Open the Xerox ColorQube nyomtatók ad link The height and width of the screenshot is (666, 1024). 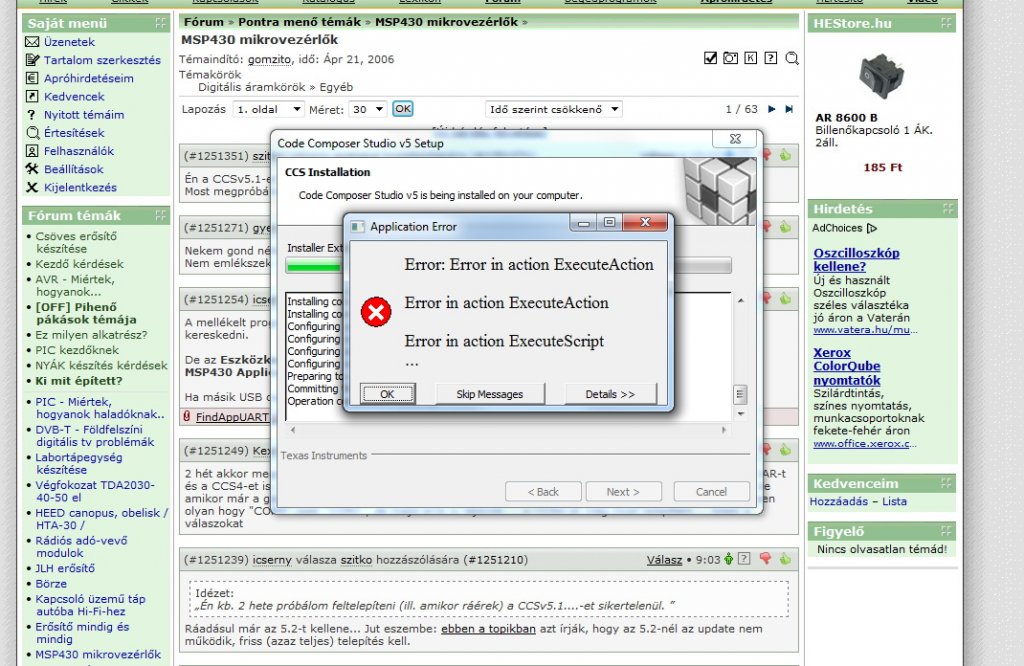[846, 366]
